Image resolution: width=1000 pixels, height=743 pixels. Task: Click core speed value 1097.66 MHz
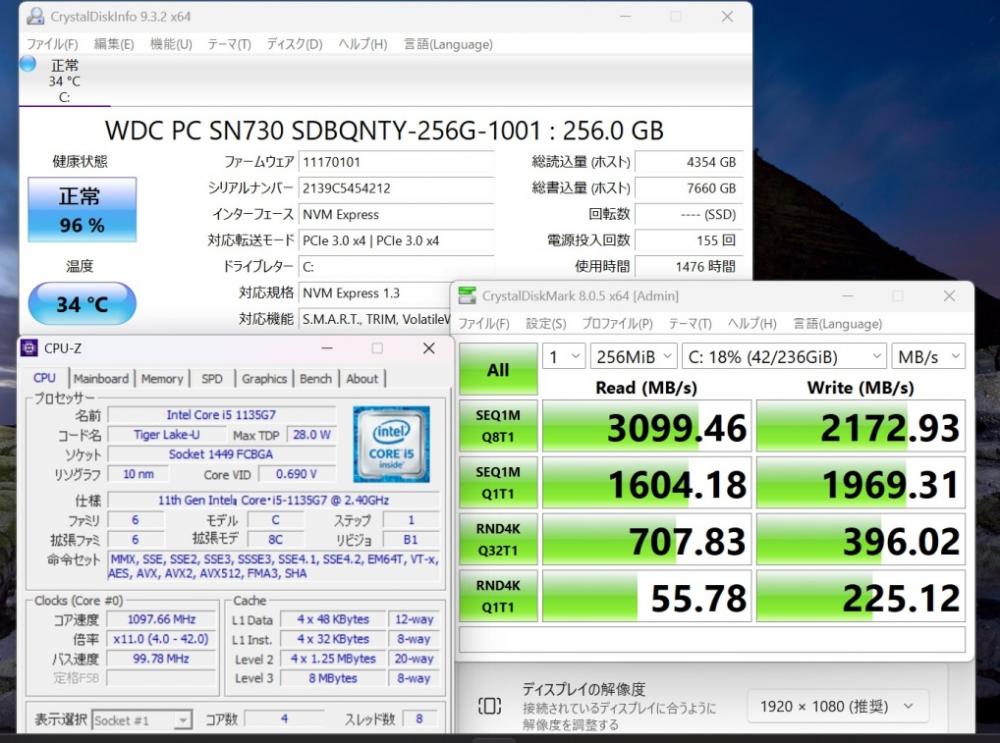coord(161,619)
